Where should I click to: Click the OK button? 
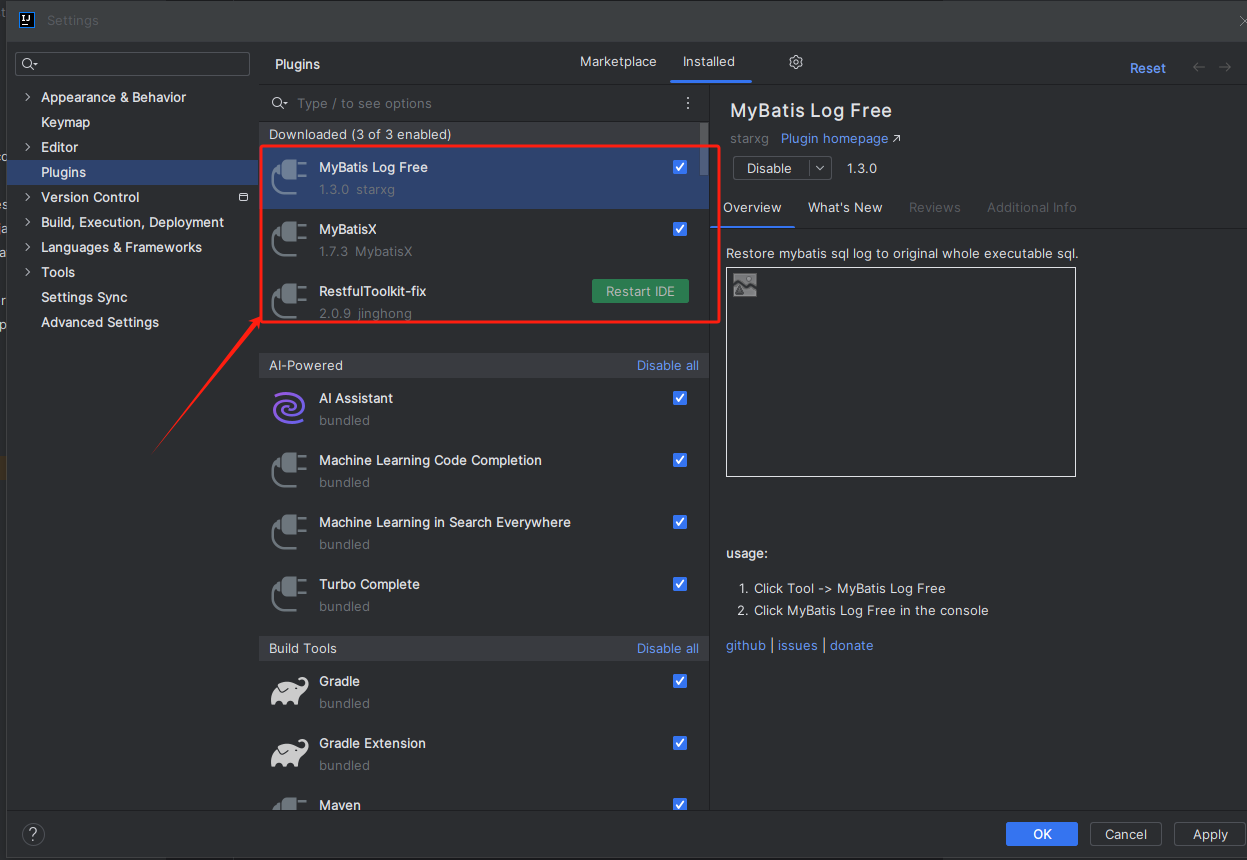tap(1042, 834)
